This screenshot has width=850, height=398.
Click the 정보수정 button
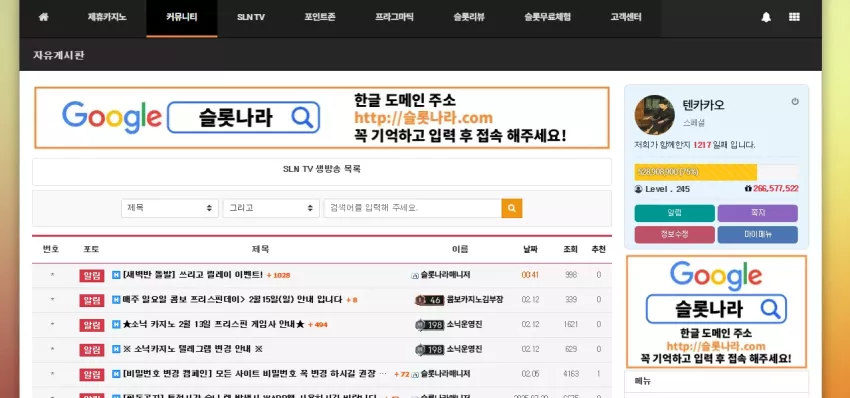point(674,235)
